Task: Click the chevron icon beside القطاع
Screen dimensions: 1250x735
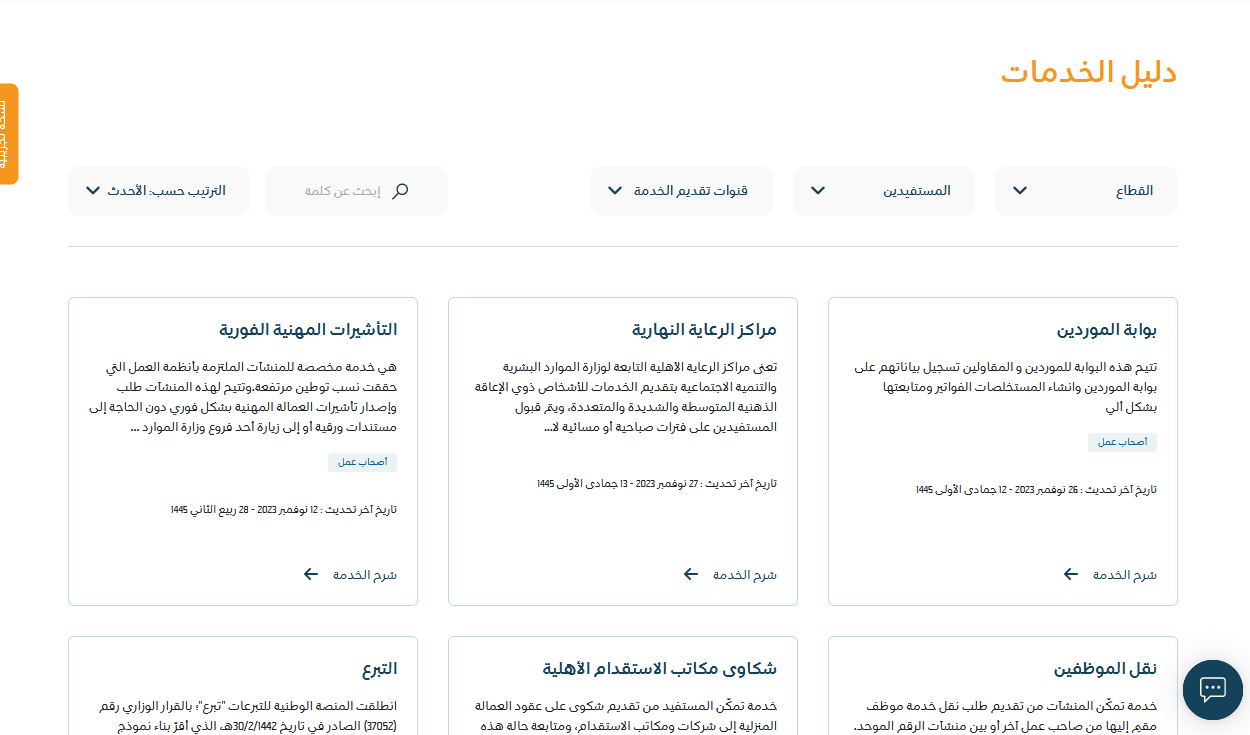Action: (1020, 191)
